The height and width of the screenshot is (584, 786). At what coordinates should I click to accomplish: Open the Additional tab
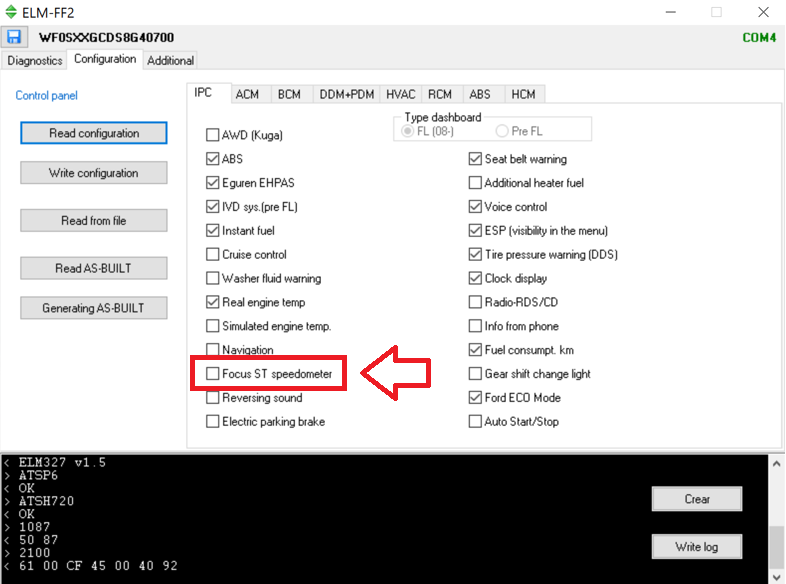pyautogui.click(x=170, y=60)
